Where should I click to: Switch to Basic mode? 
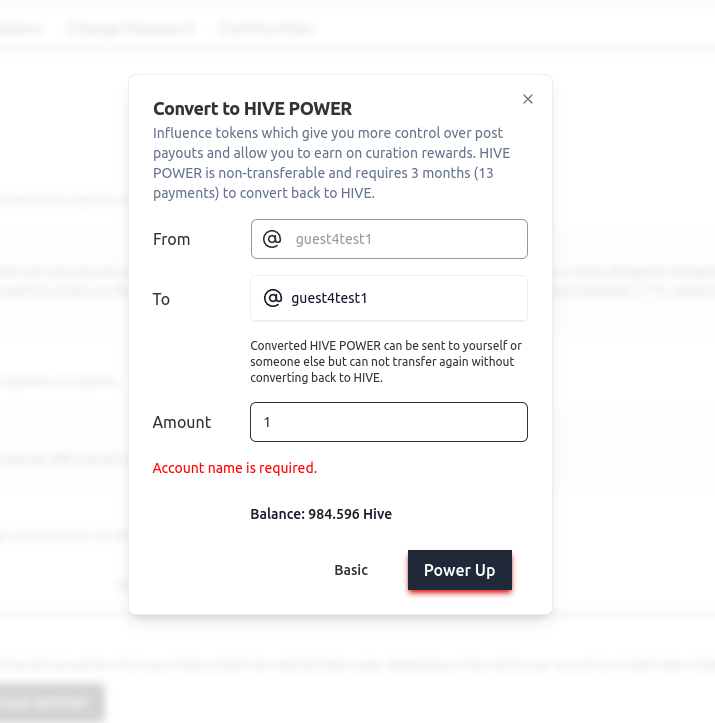coord(351,570)
